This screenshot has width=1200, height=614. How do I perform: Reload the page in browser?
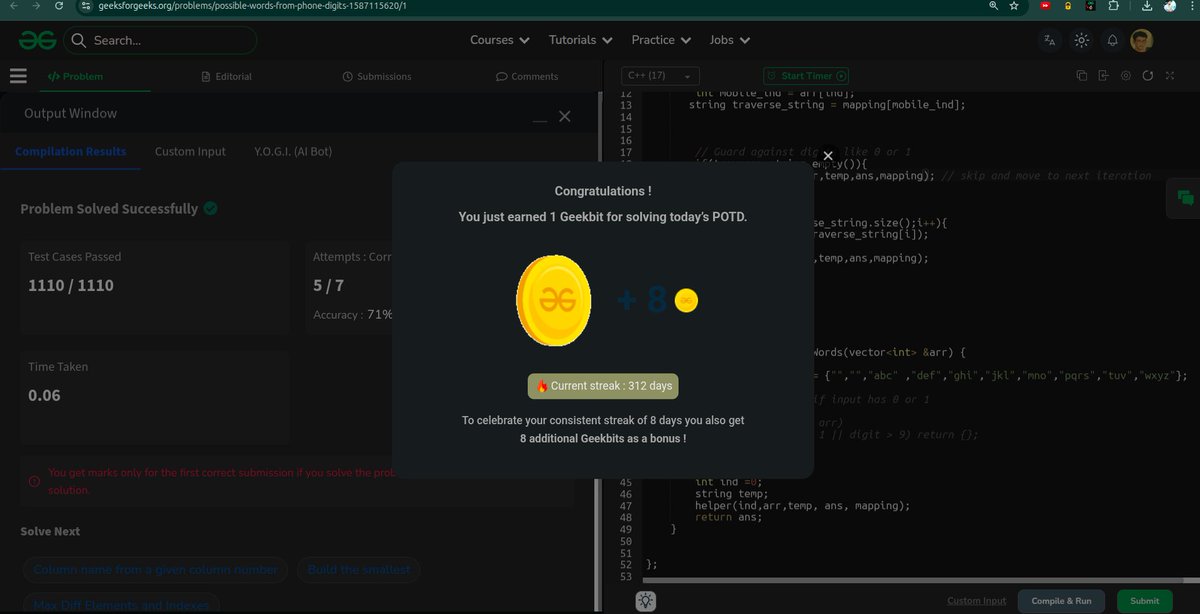pyautogui.click(x=61, y=6)
